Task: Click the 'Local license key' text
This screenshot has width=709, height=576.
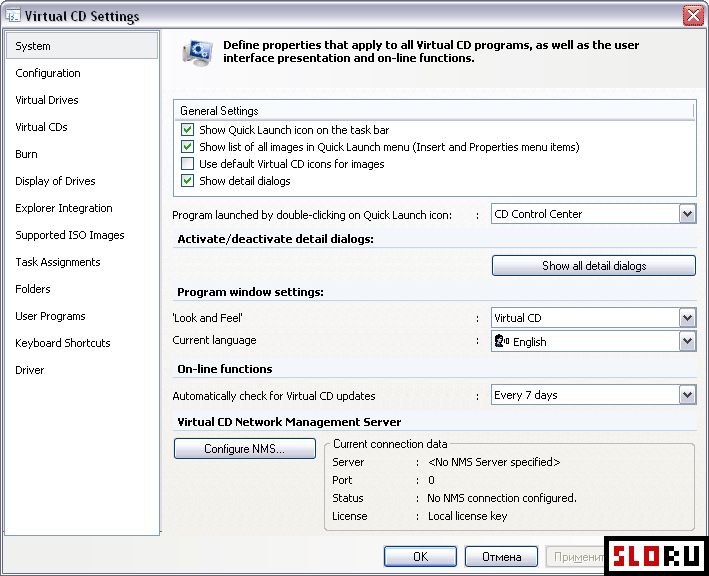Action: [x=468, y=516]
